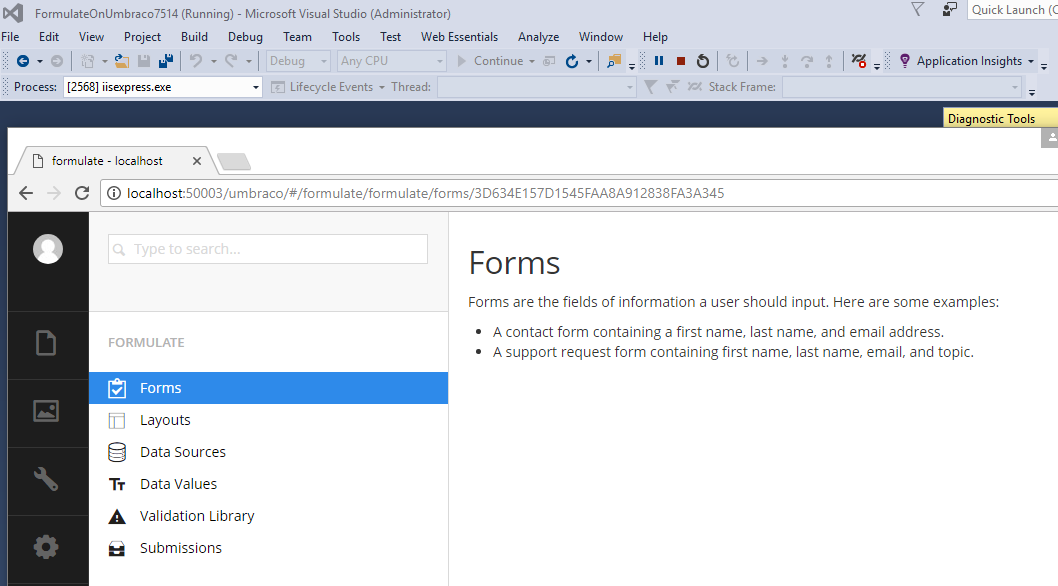Open the Build menu

[x=194, y=37]
